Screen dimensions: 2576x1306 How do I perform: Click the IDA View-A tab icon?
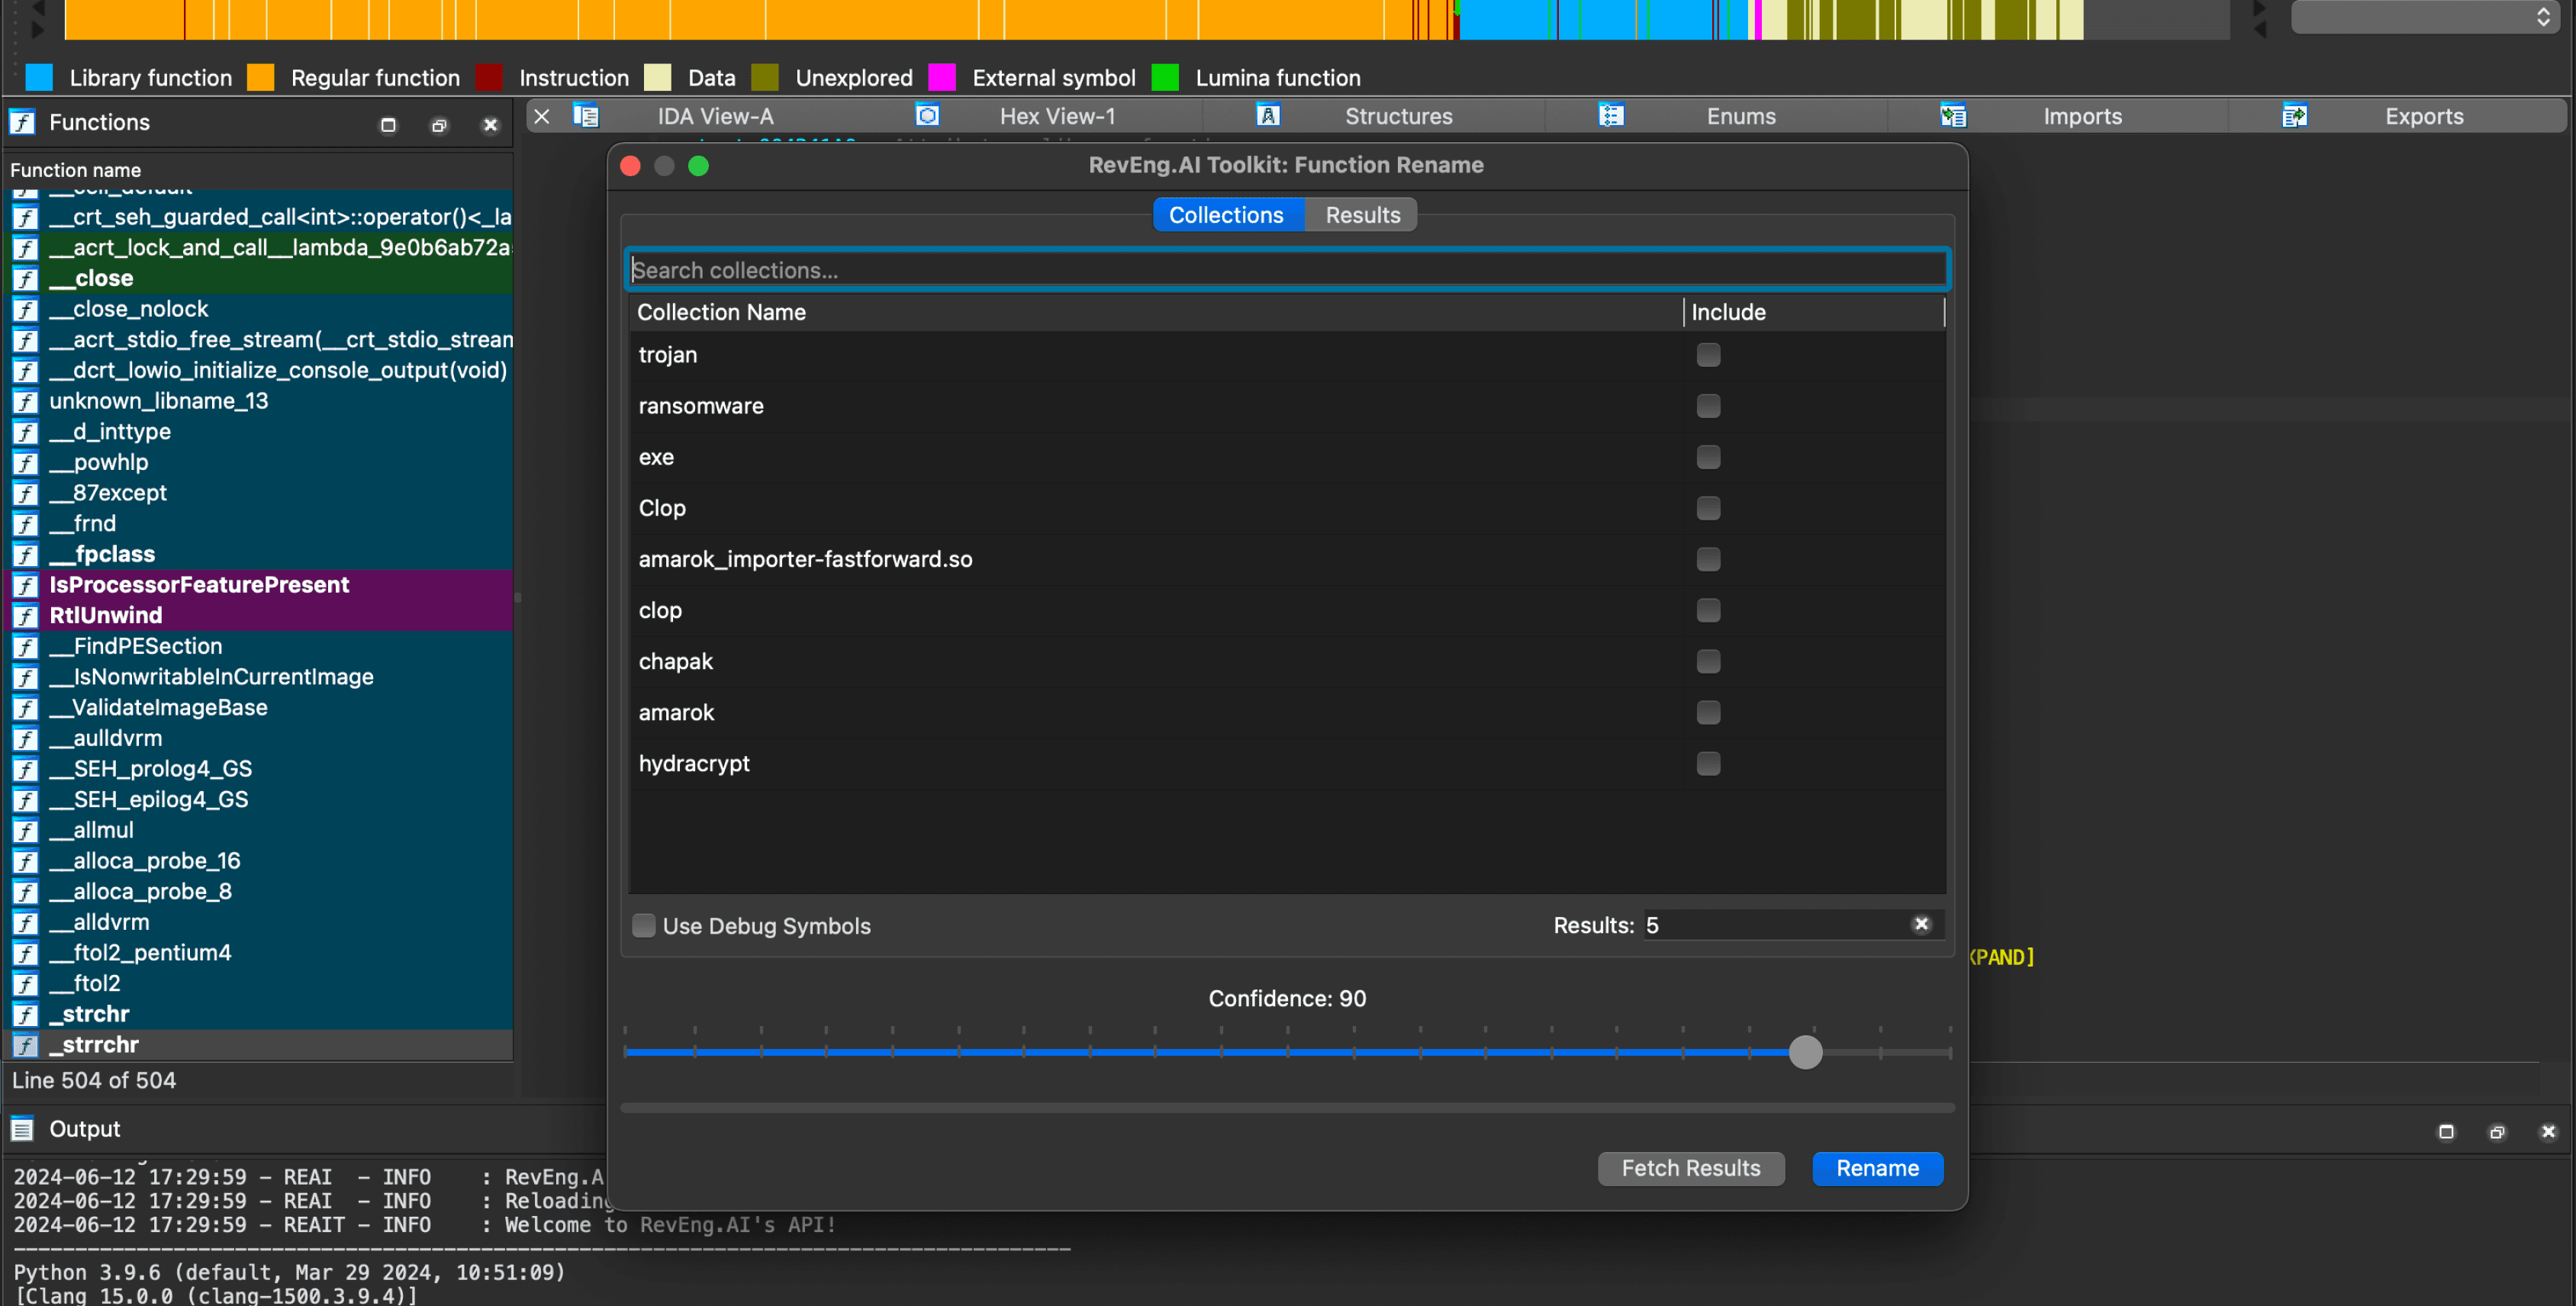(586, 116)
